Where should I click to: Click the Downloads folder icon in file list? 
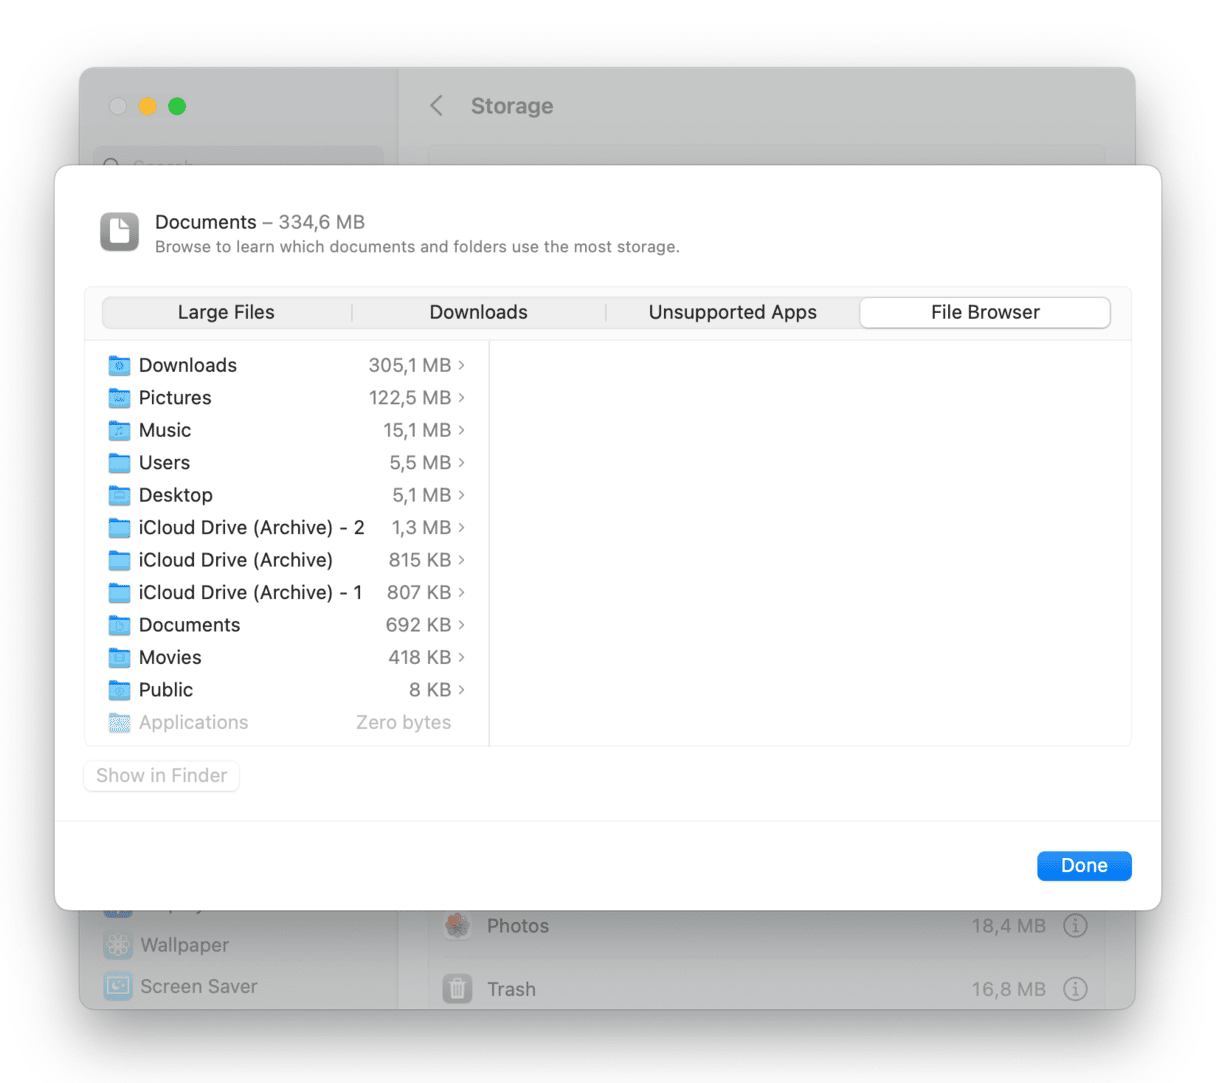(x=119, y=366)
